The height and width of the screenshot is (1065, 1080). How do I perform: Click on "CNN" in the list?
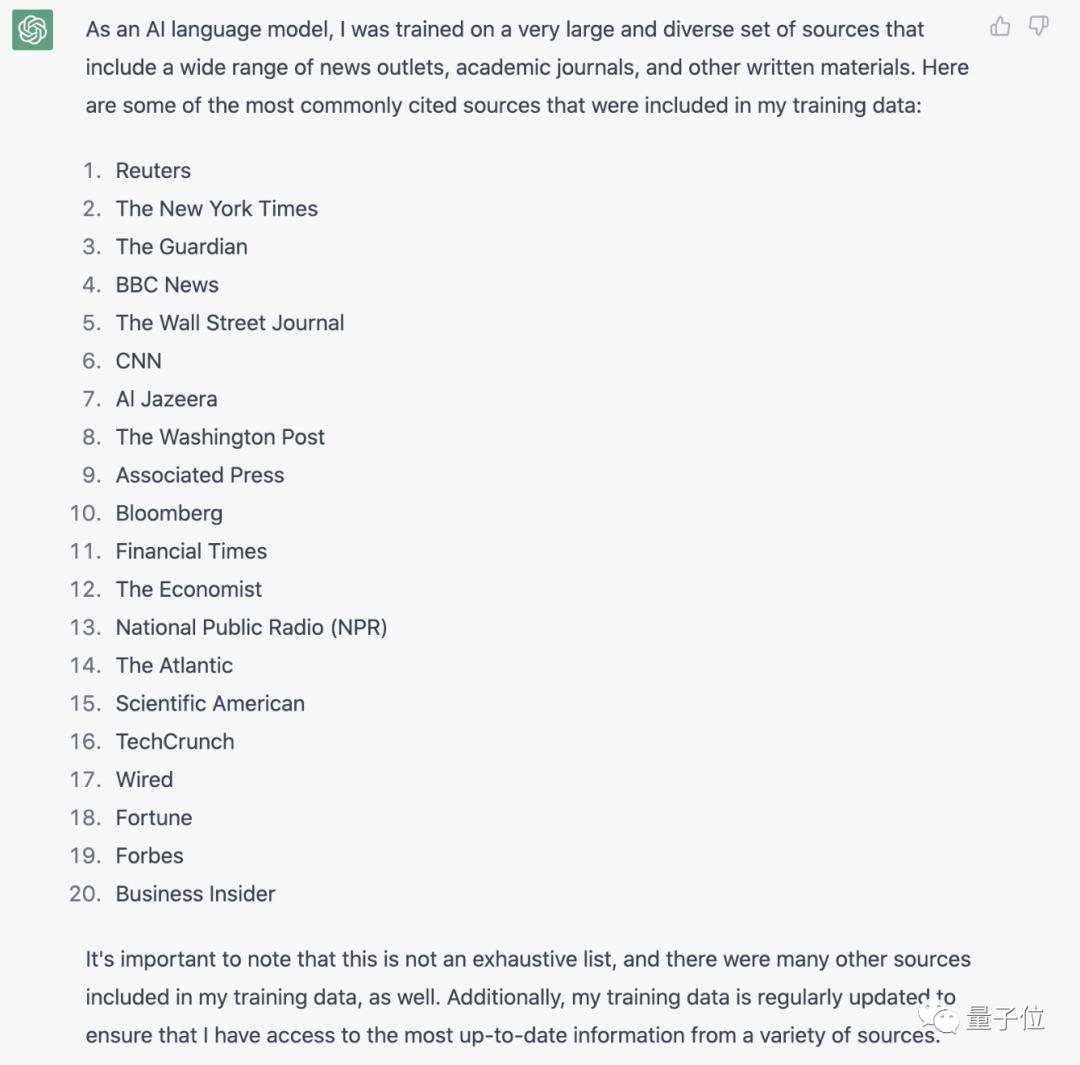tap(138, 361)
